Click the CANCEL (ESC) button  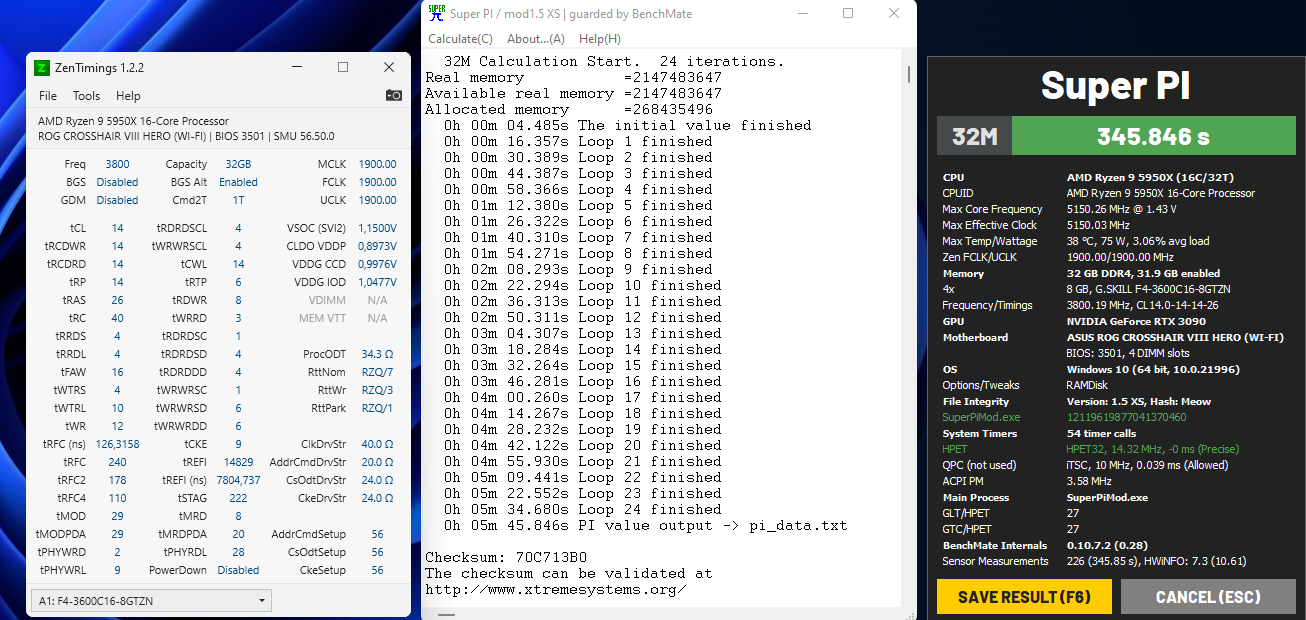(1208, 597)
